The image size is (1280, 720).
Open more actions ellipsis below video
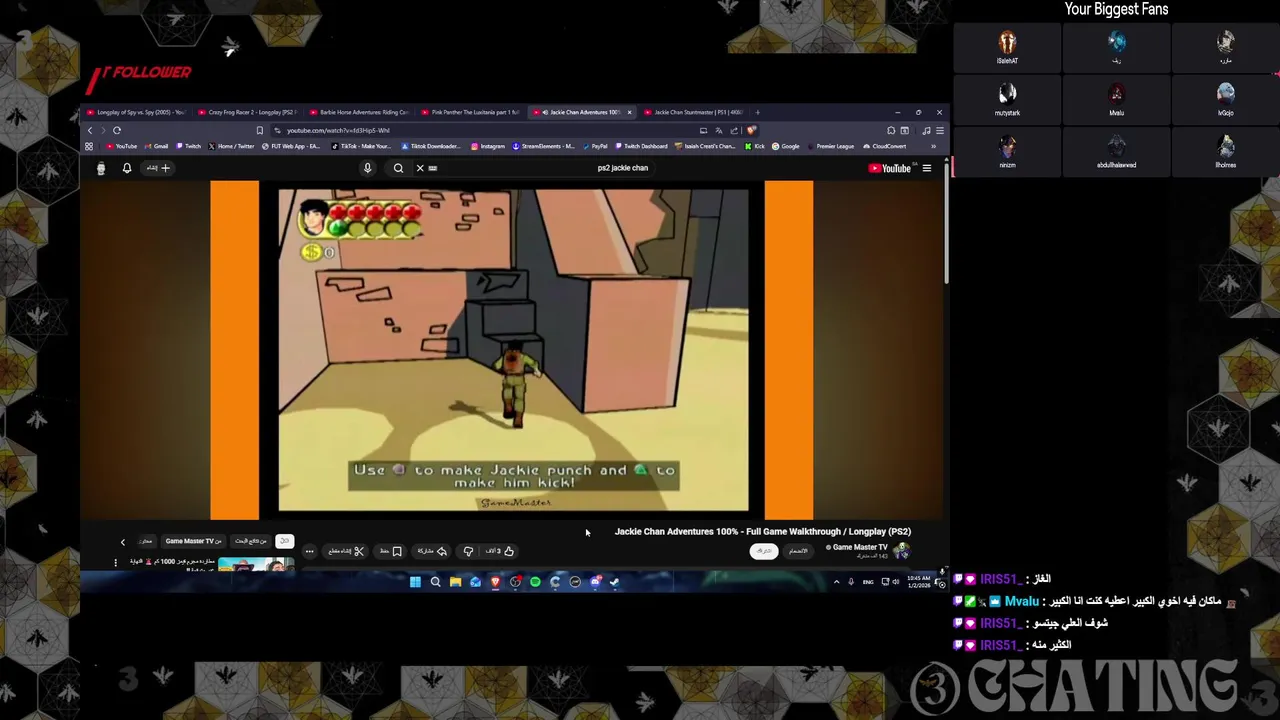[309, 551]
